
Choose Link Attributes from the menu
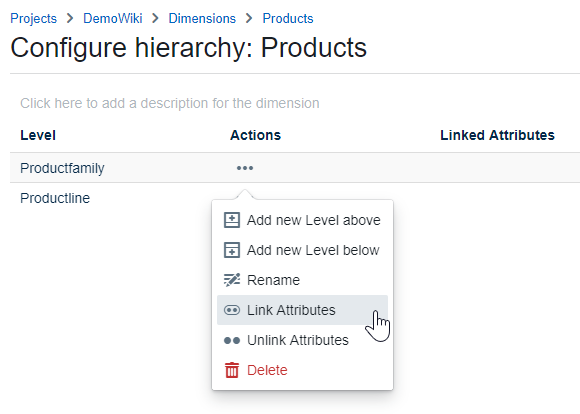303,310
